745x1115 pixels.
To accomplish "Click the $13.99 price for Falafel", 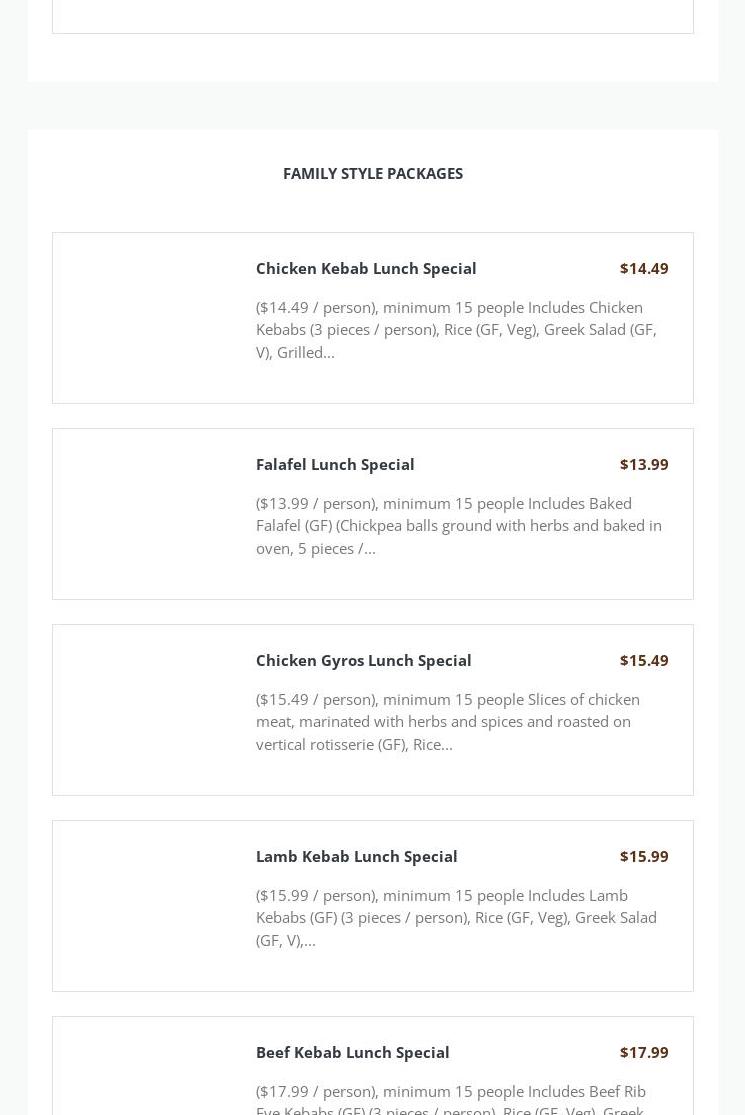I will pyautogui.click(x=644, y=464).
